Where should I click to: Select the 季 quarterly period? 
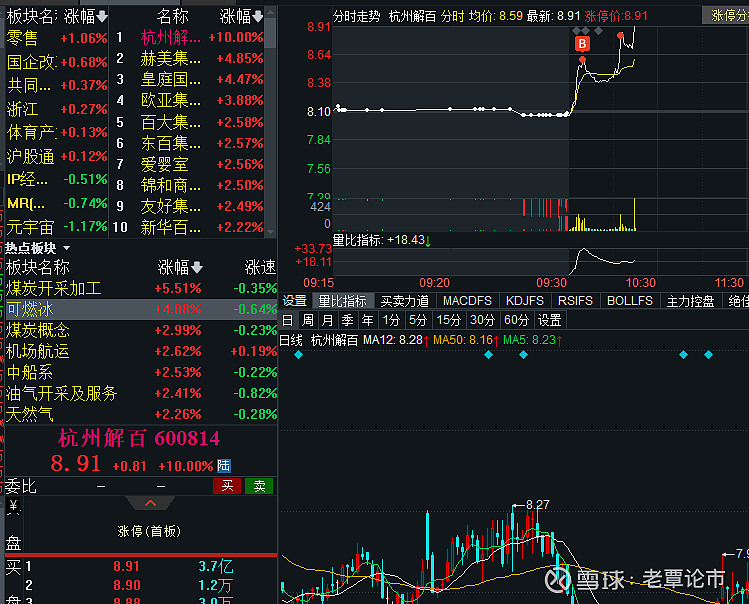(x=347, y=320)
